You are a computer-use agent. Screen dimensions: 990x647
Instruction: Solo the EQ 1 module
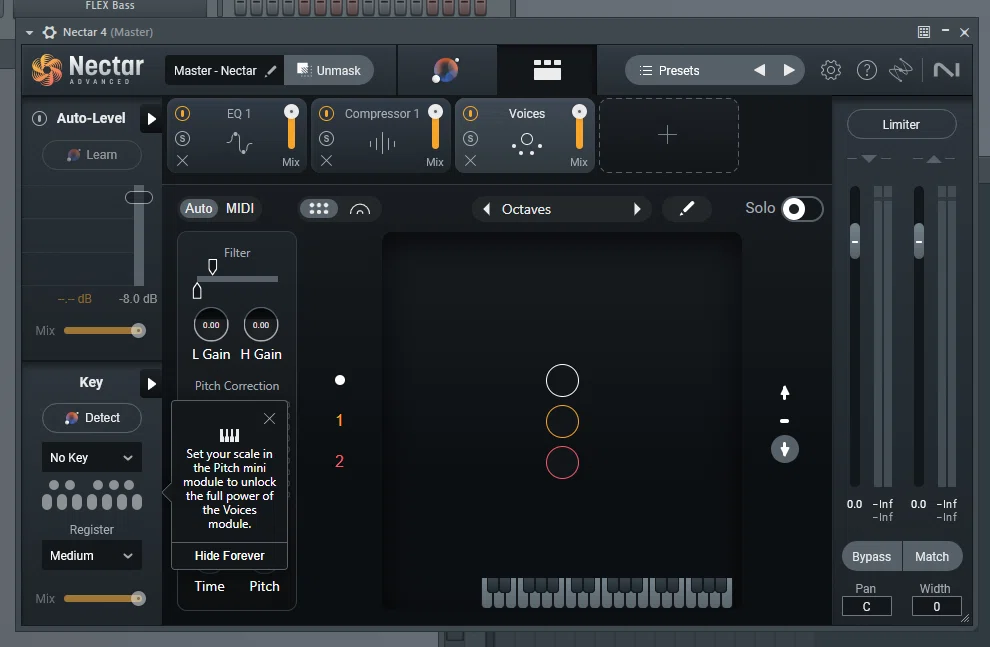pyautogui.click(x=182, y=138)
